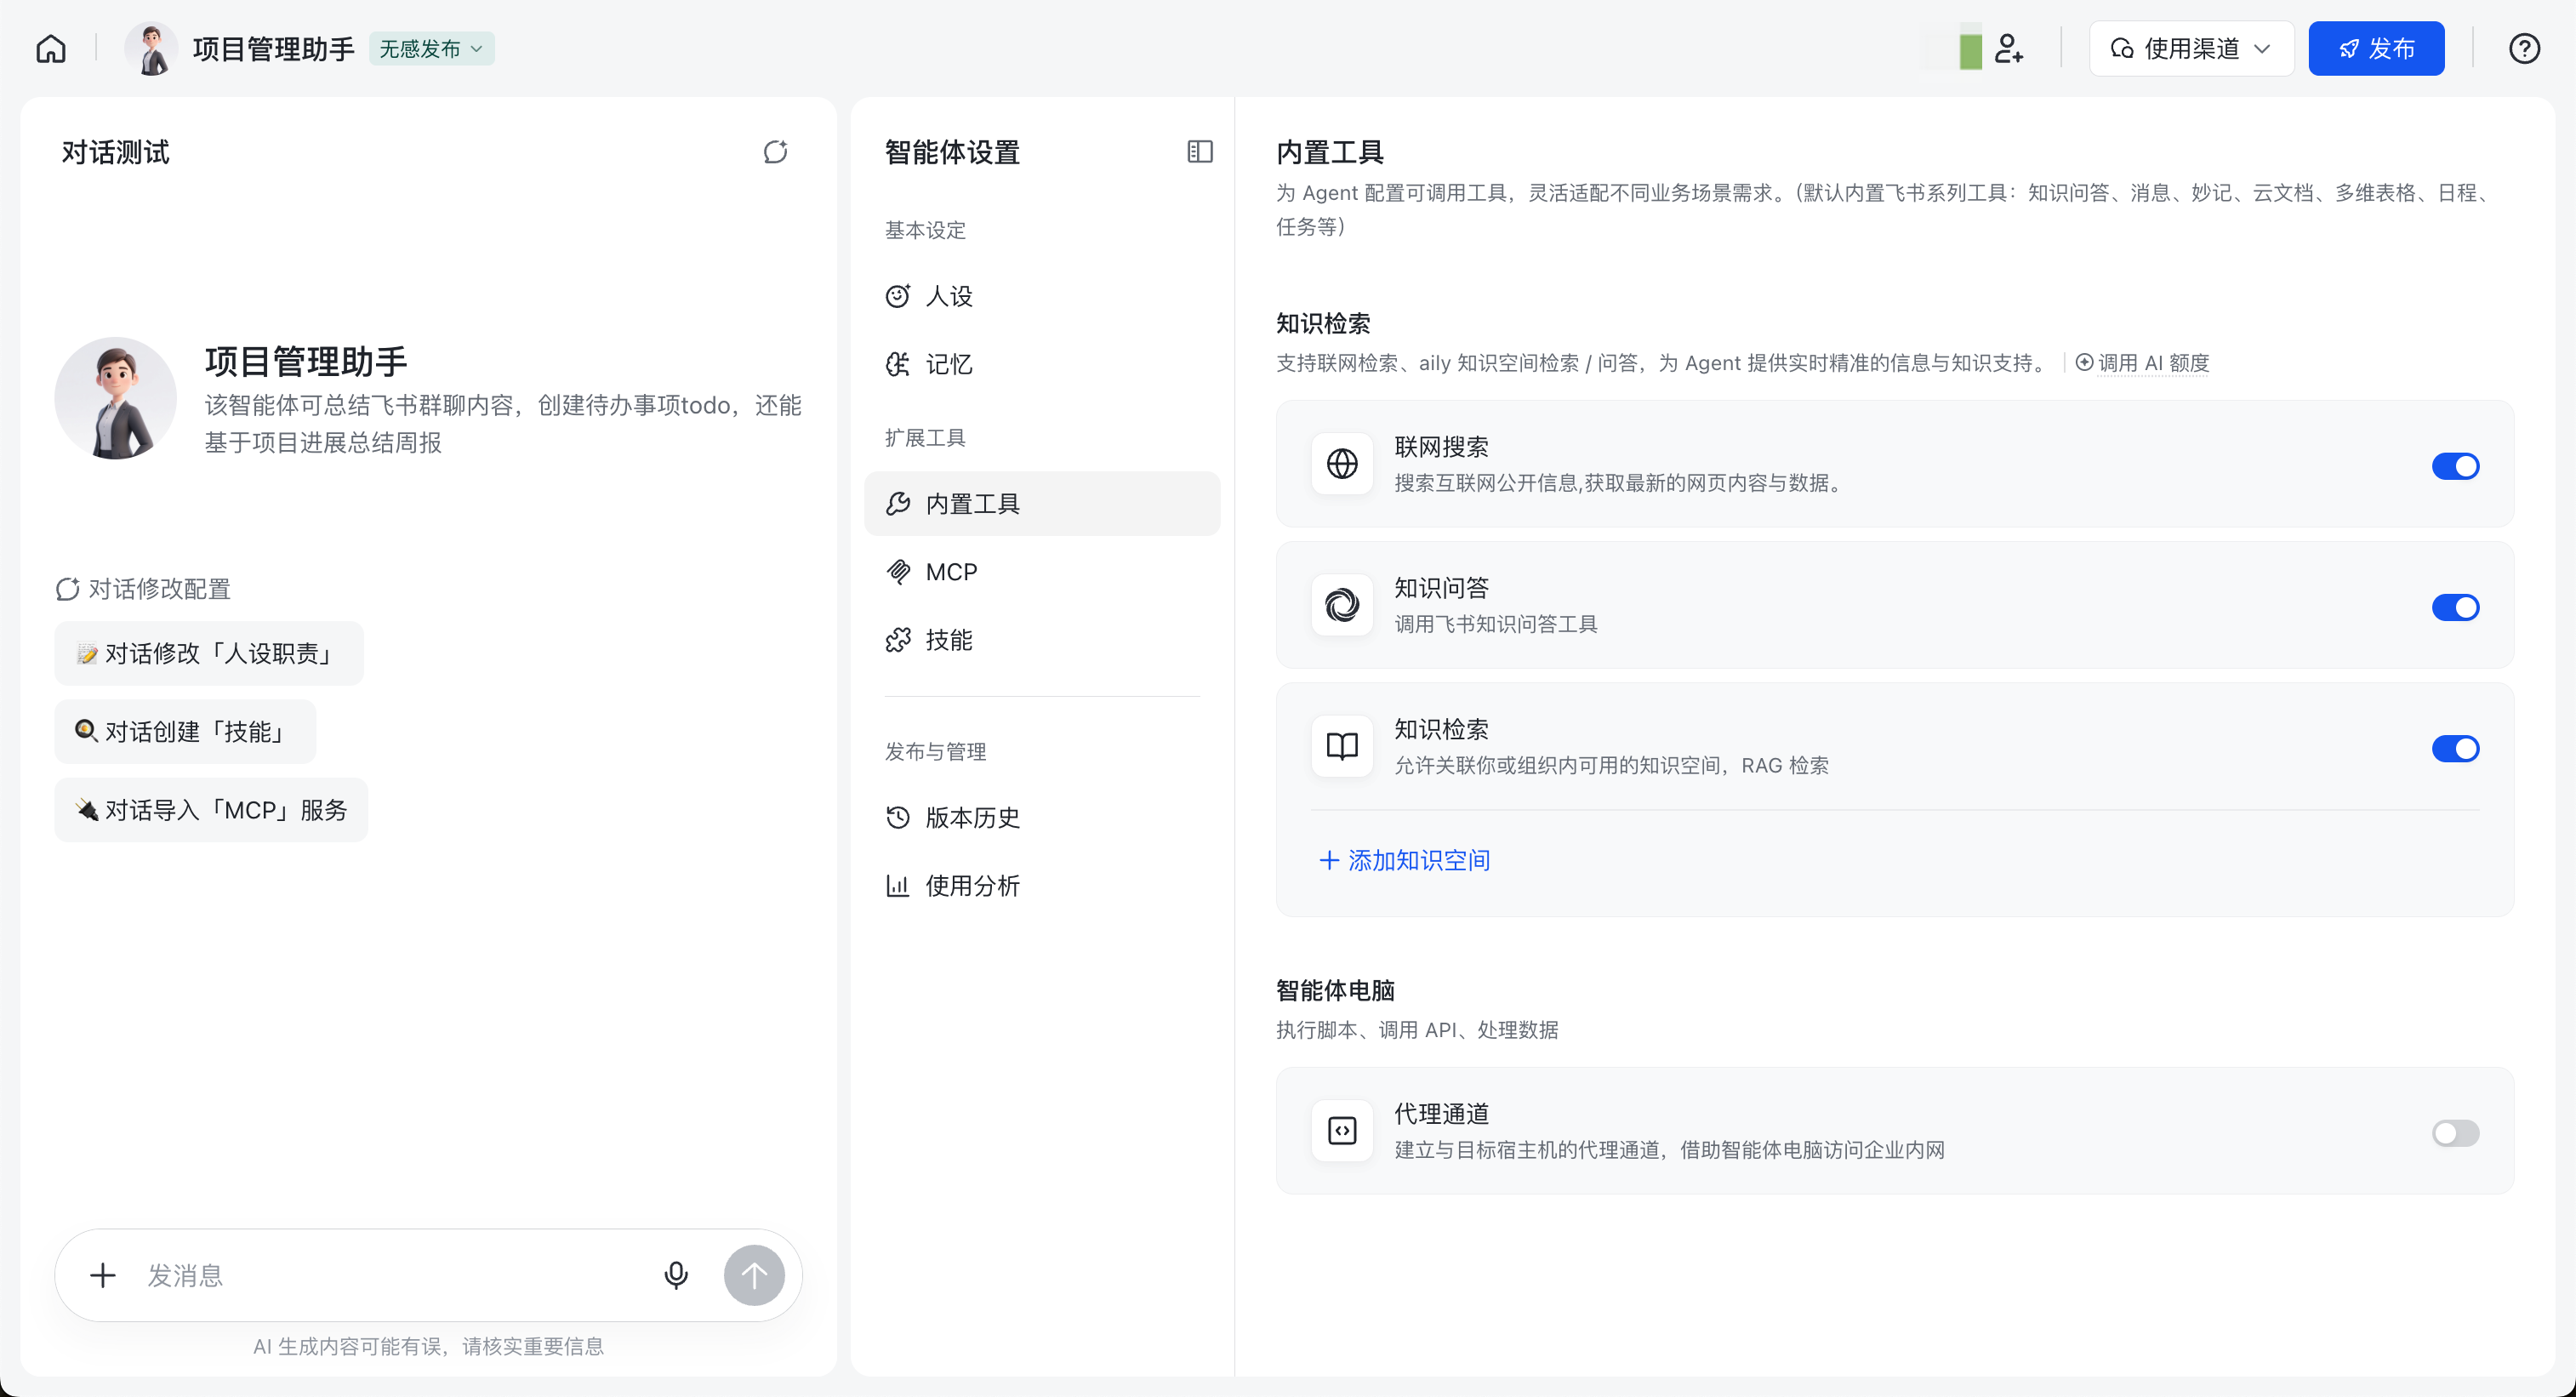Expand the 无感发布 dropdown
This screenshot has width=2576, height=1397.
point(431,49)
